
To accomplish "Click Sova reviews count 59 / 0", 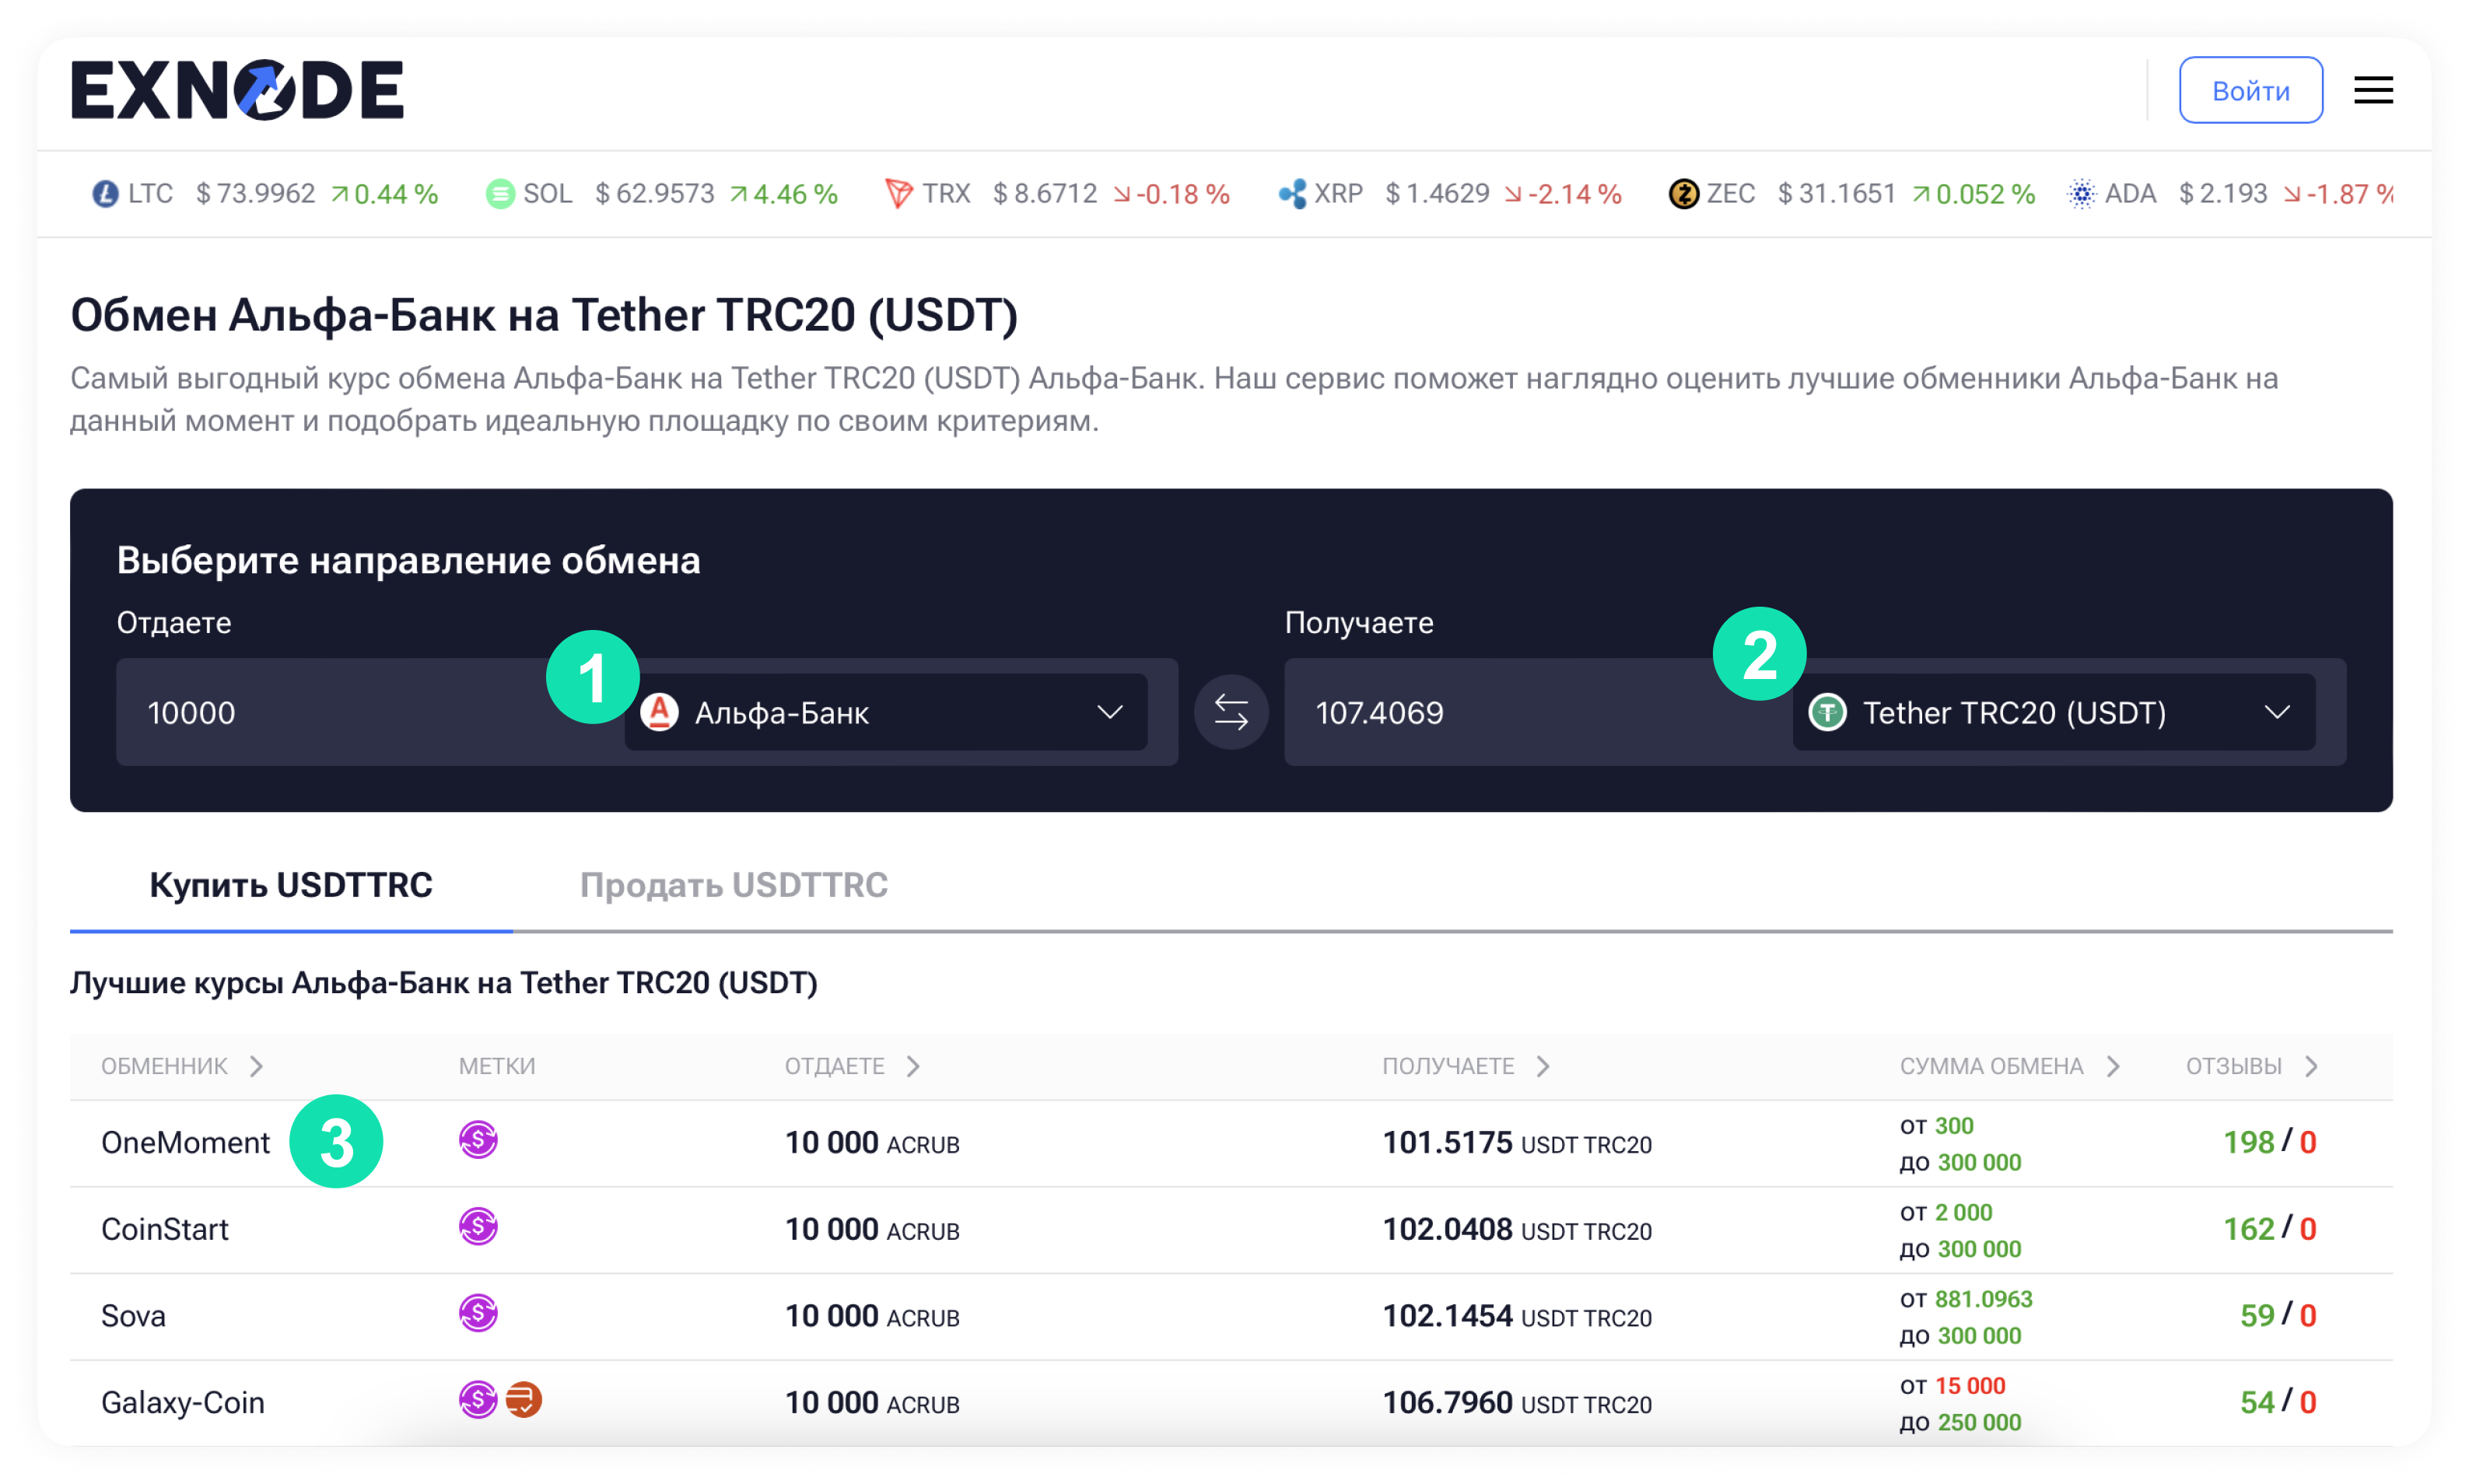I will tap(2277, 1316).
